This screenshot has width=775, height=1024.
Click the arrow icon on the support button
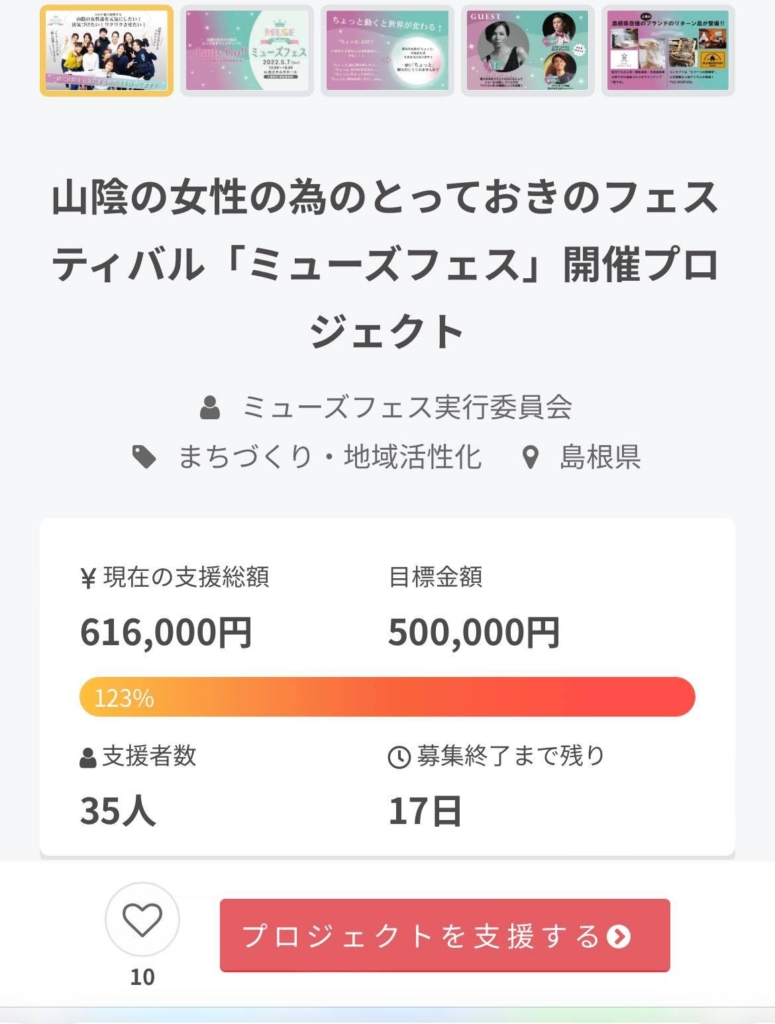point(618,936)
